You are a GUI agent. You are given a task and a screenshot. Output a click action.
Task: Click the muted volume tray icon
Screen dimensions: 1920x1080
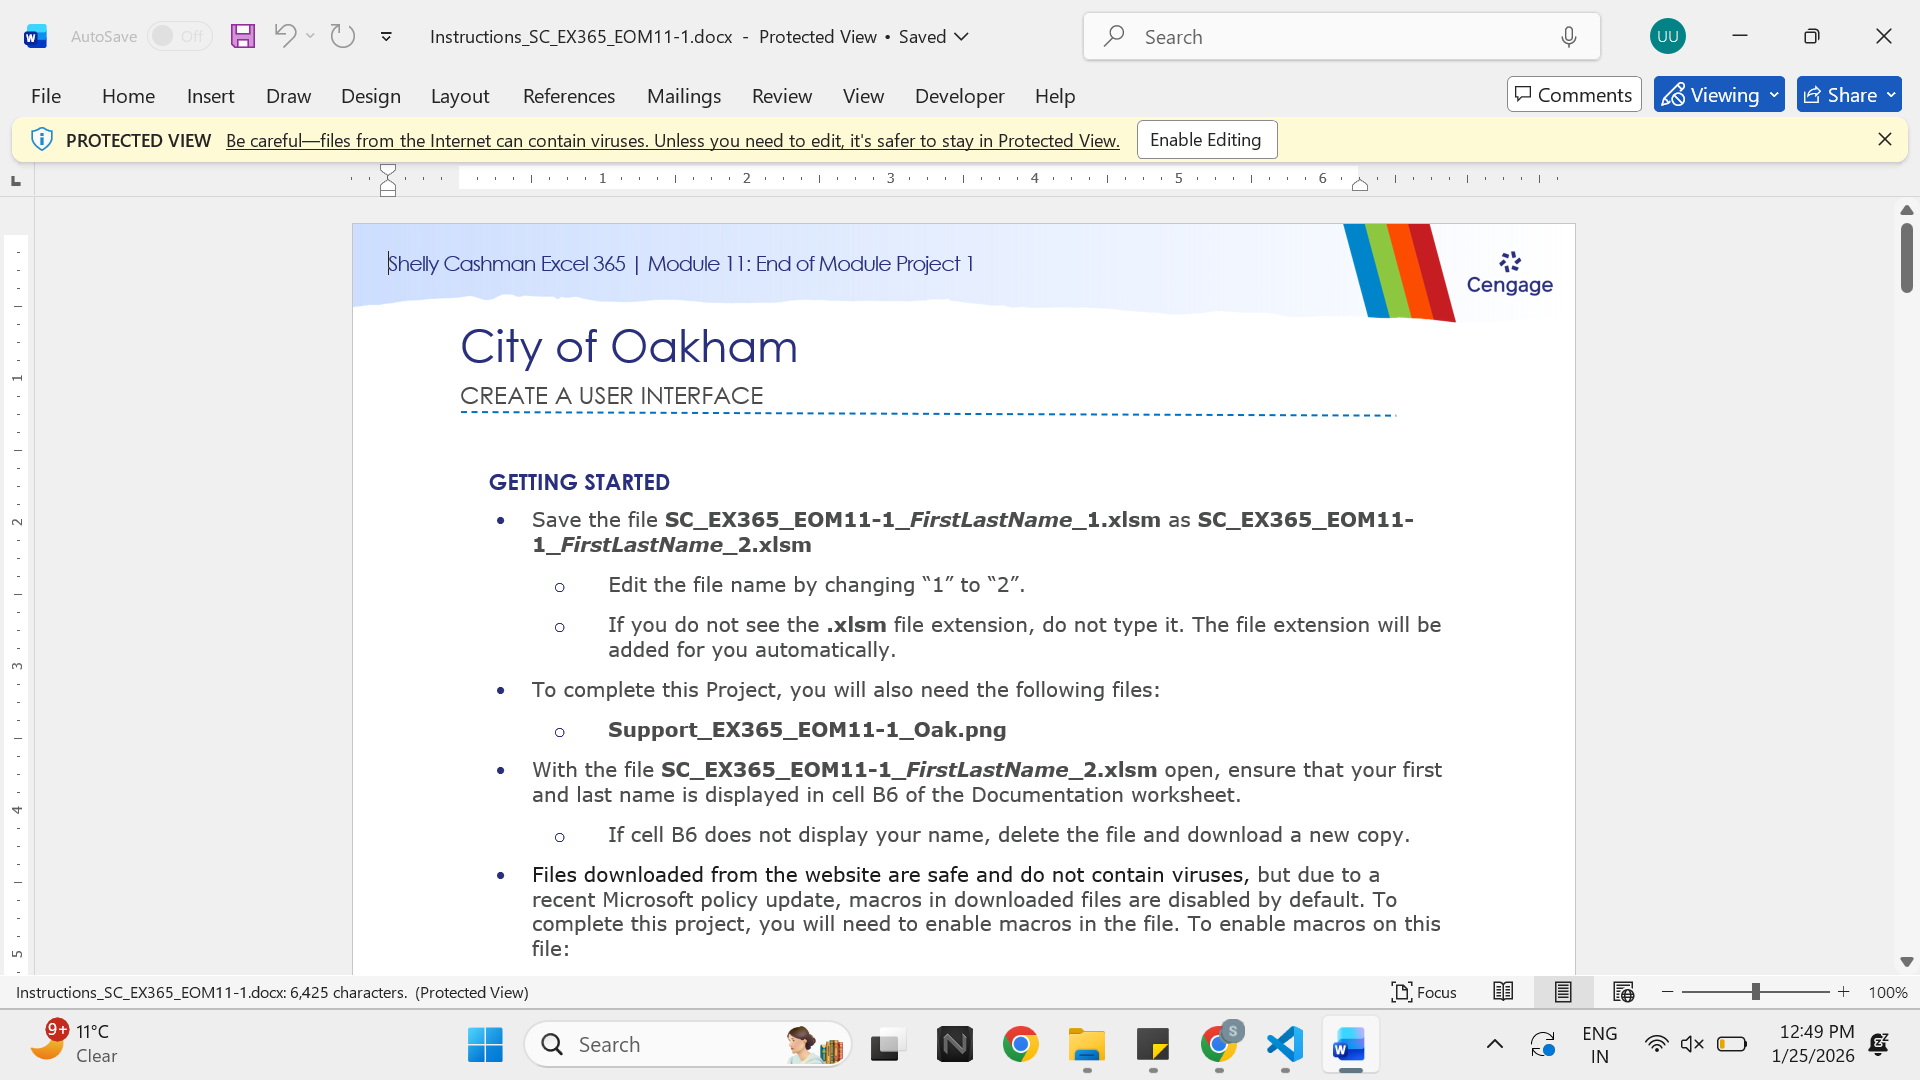(x=1692, y=1044)
